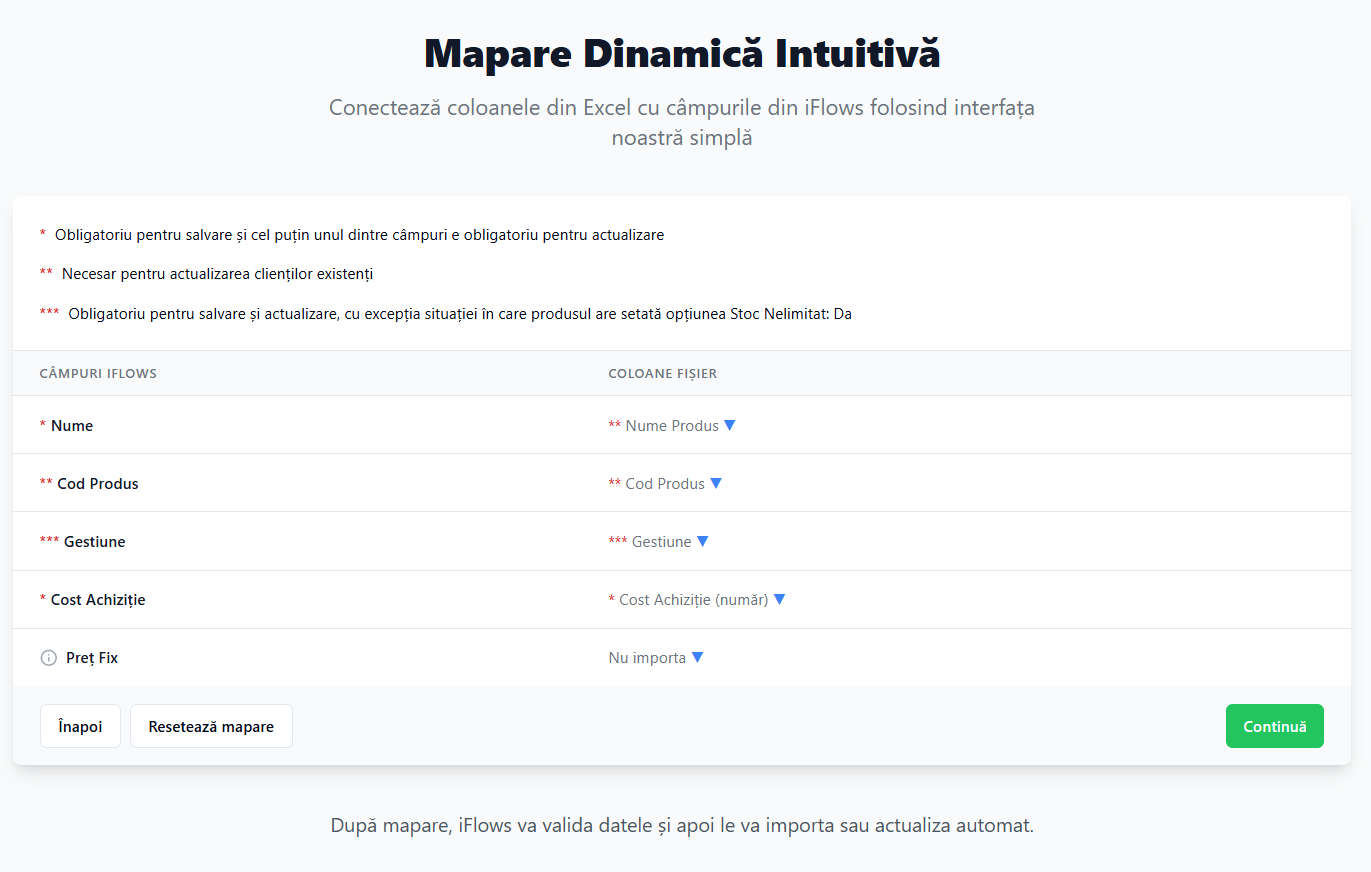Click the Gestiune field label on the left
Image resolution: width=1371 pixels, height=872 pixels.
(94, 542)
